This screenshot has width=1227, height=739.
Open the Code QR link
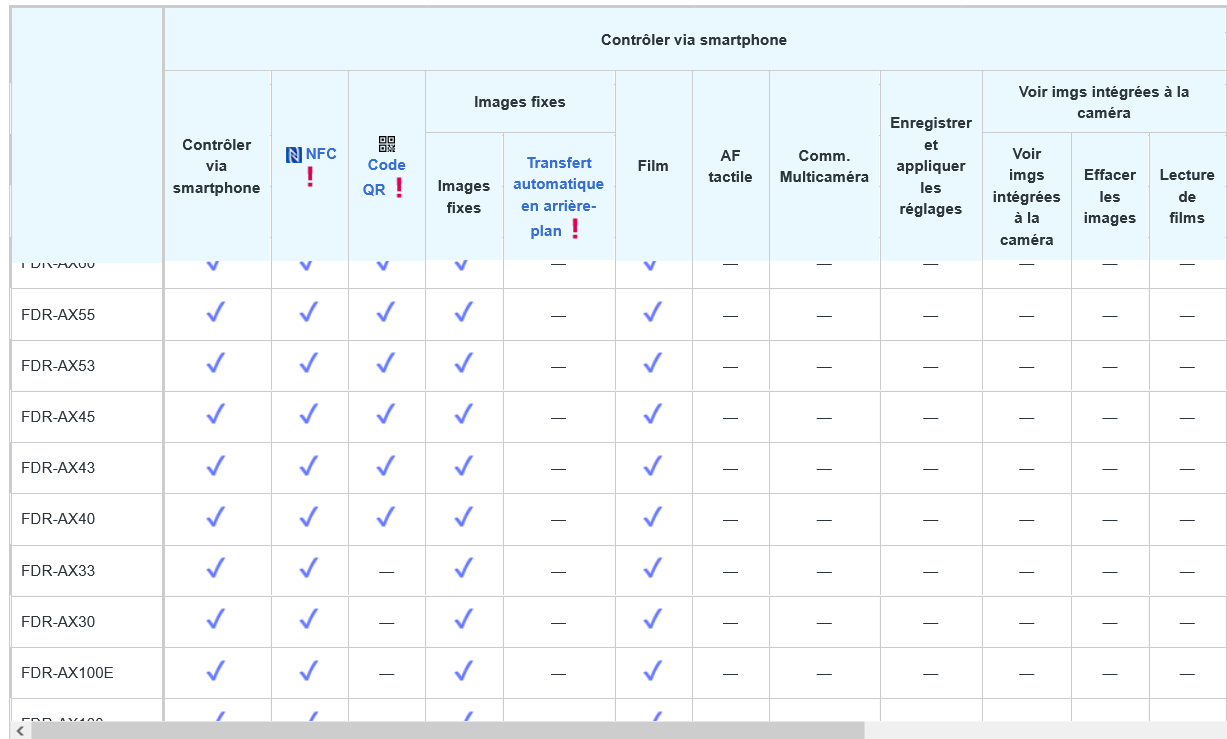[384, 166]
